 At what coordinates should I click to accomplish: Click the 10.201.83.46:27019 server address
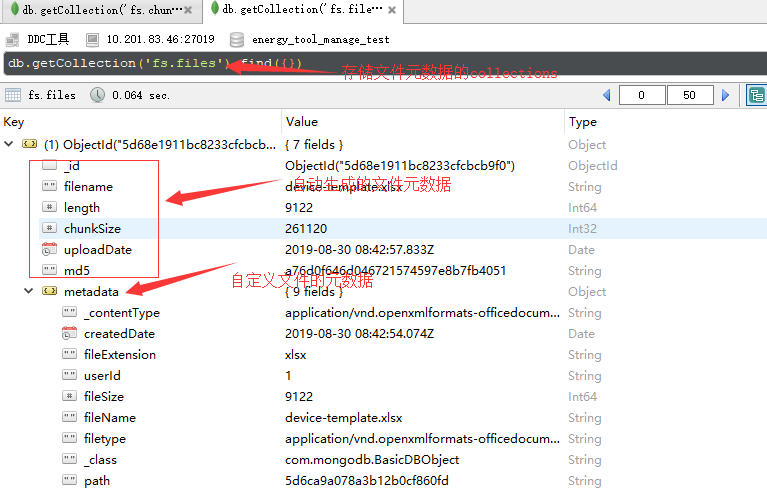pyautogui.click(x=160, y=39)
